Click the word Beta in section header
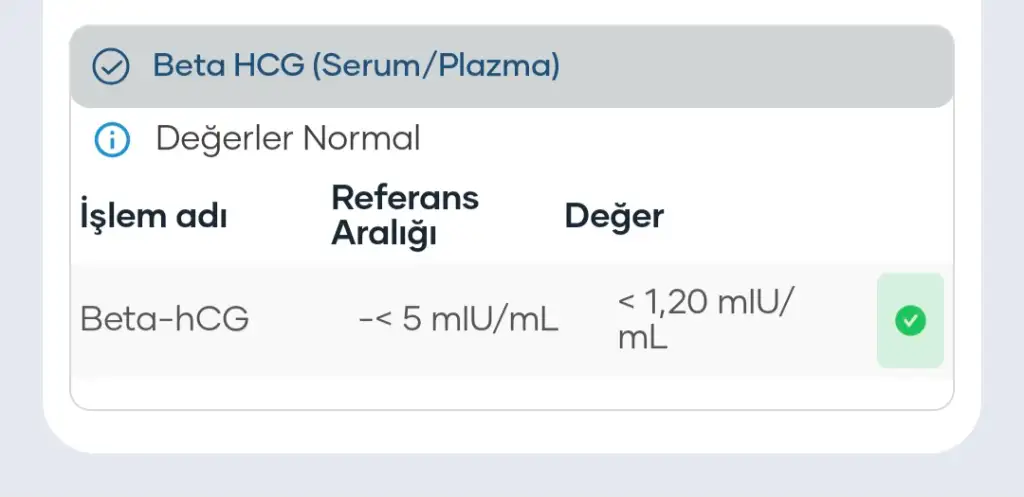 point(187,67)
